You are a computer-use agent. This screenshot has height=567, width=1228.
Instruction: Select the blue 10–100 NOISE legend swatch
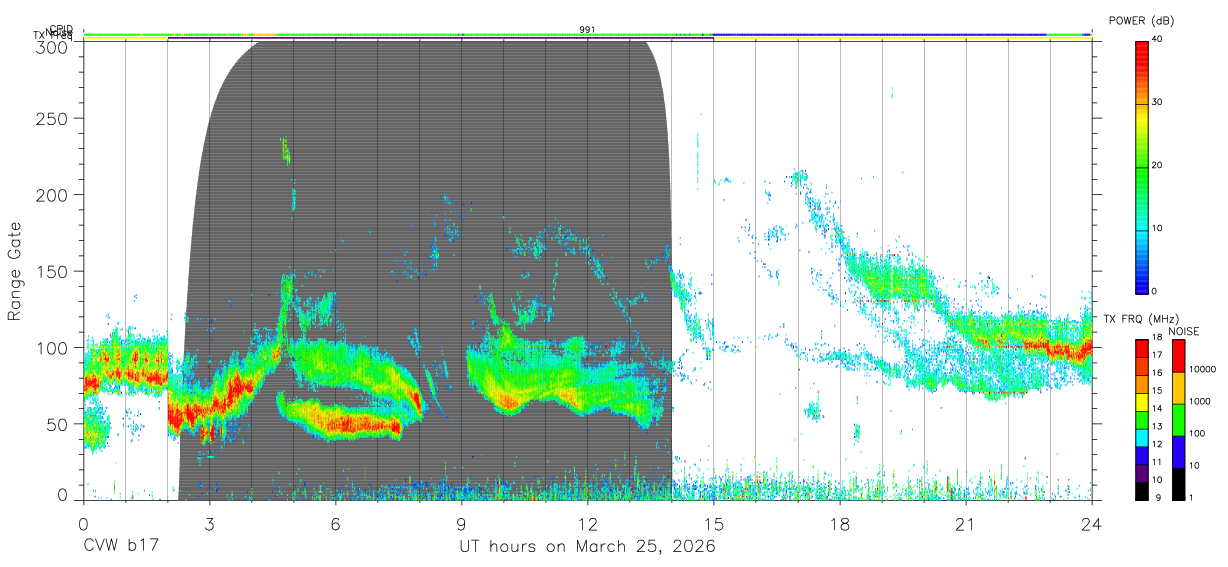[x=1179, y=451]
